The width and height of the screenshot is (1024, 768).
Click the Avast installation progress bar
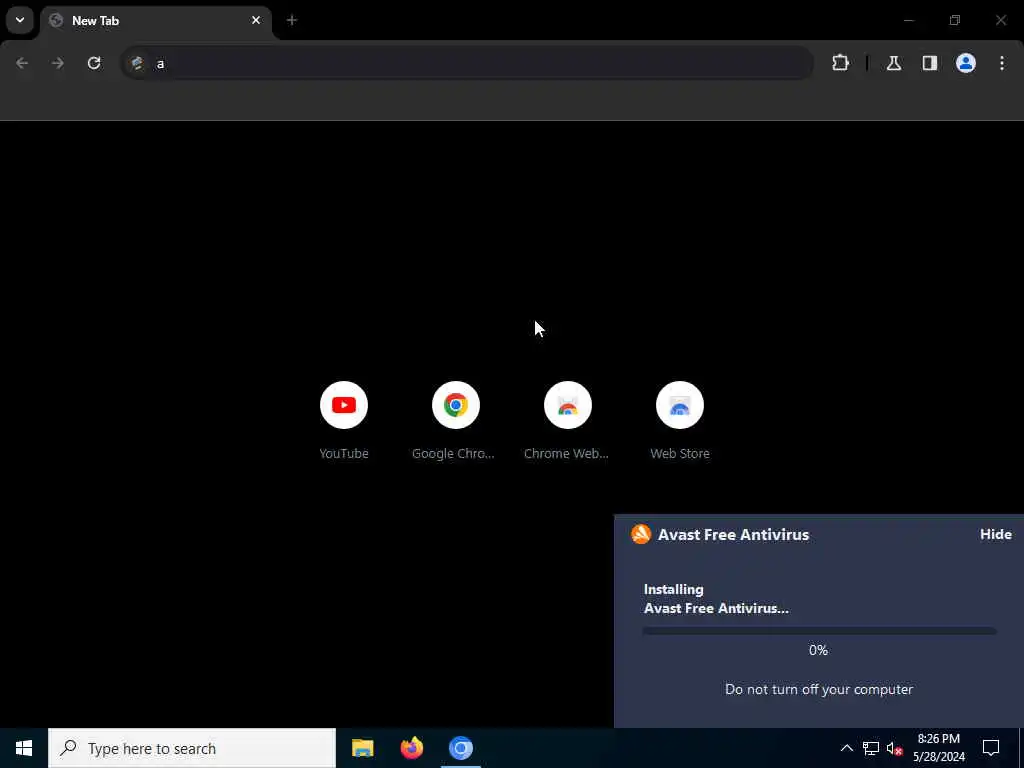[x=819, y=632]
